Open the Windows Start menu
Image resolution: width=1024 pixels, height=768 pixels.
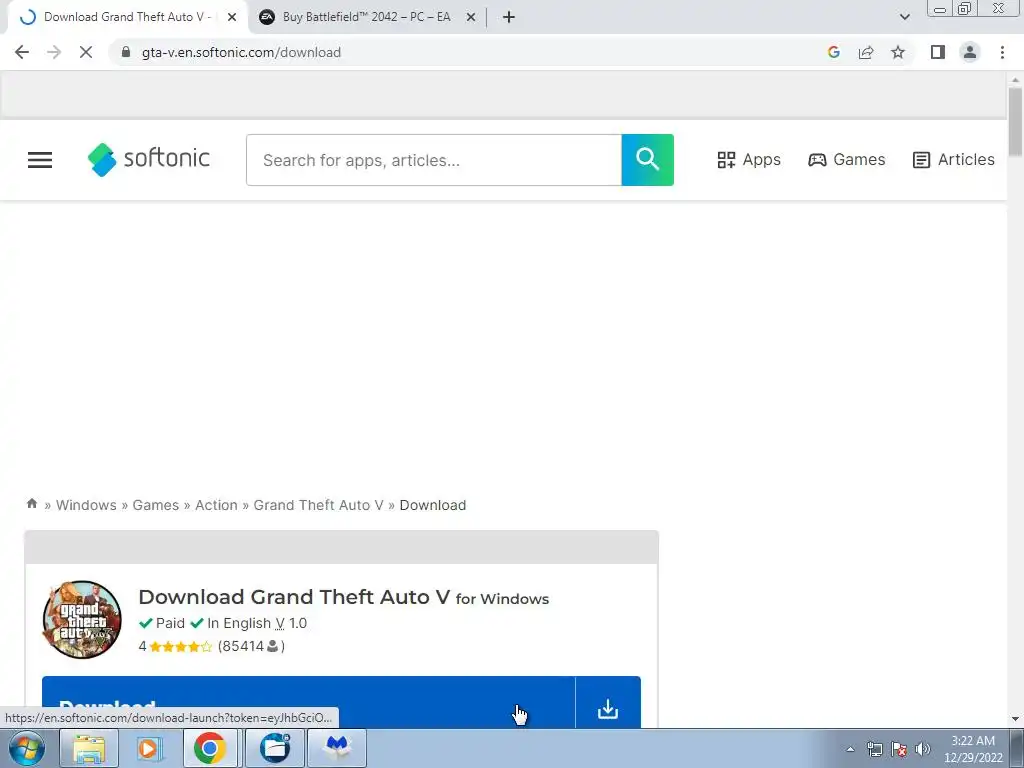tap(26, 748)
